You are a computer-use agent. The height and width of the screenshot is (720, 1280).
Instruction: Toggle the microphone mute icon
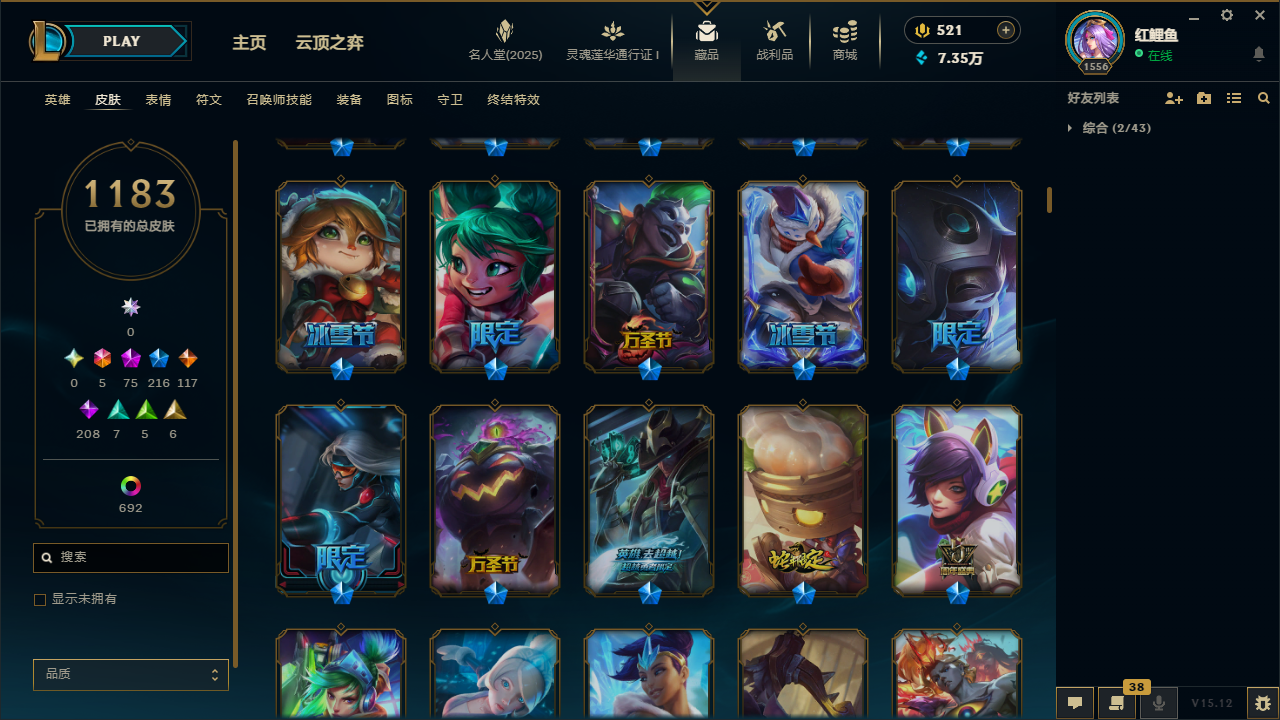click(x=1159, y=703)
